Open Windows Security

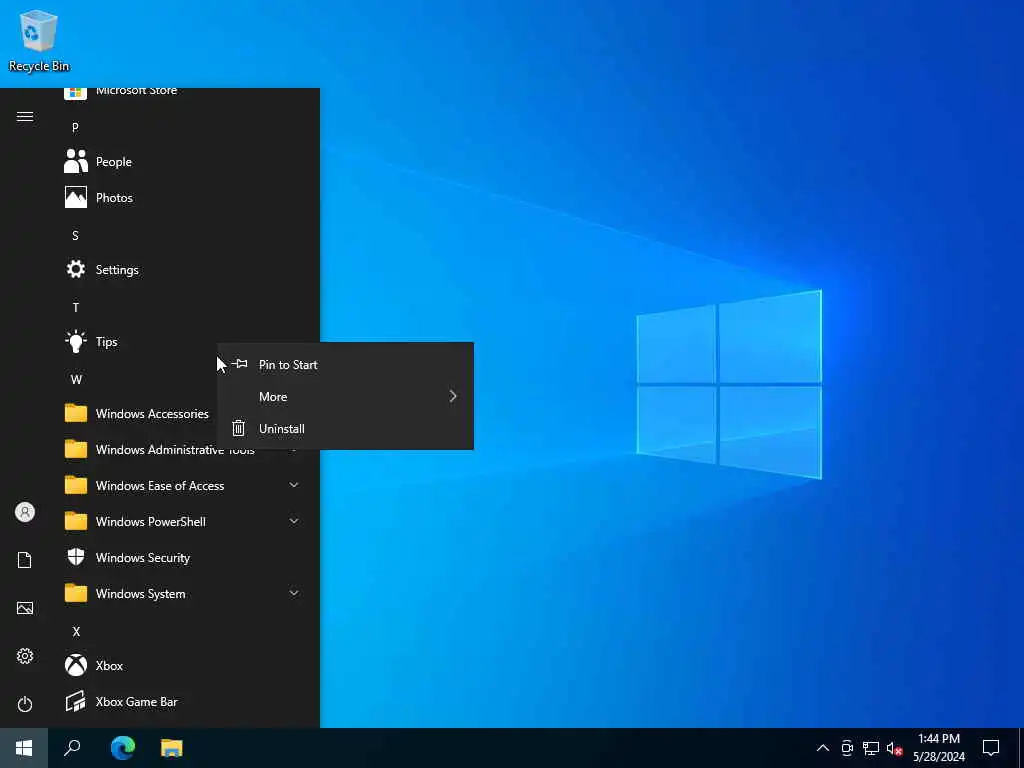[x=183, y=557]
